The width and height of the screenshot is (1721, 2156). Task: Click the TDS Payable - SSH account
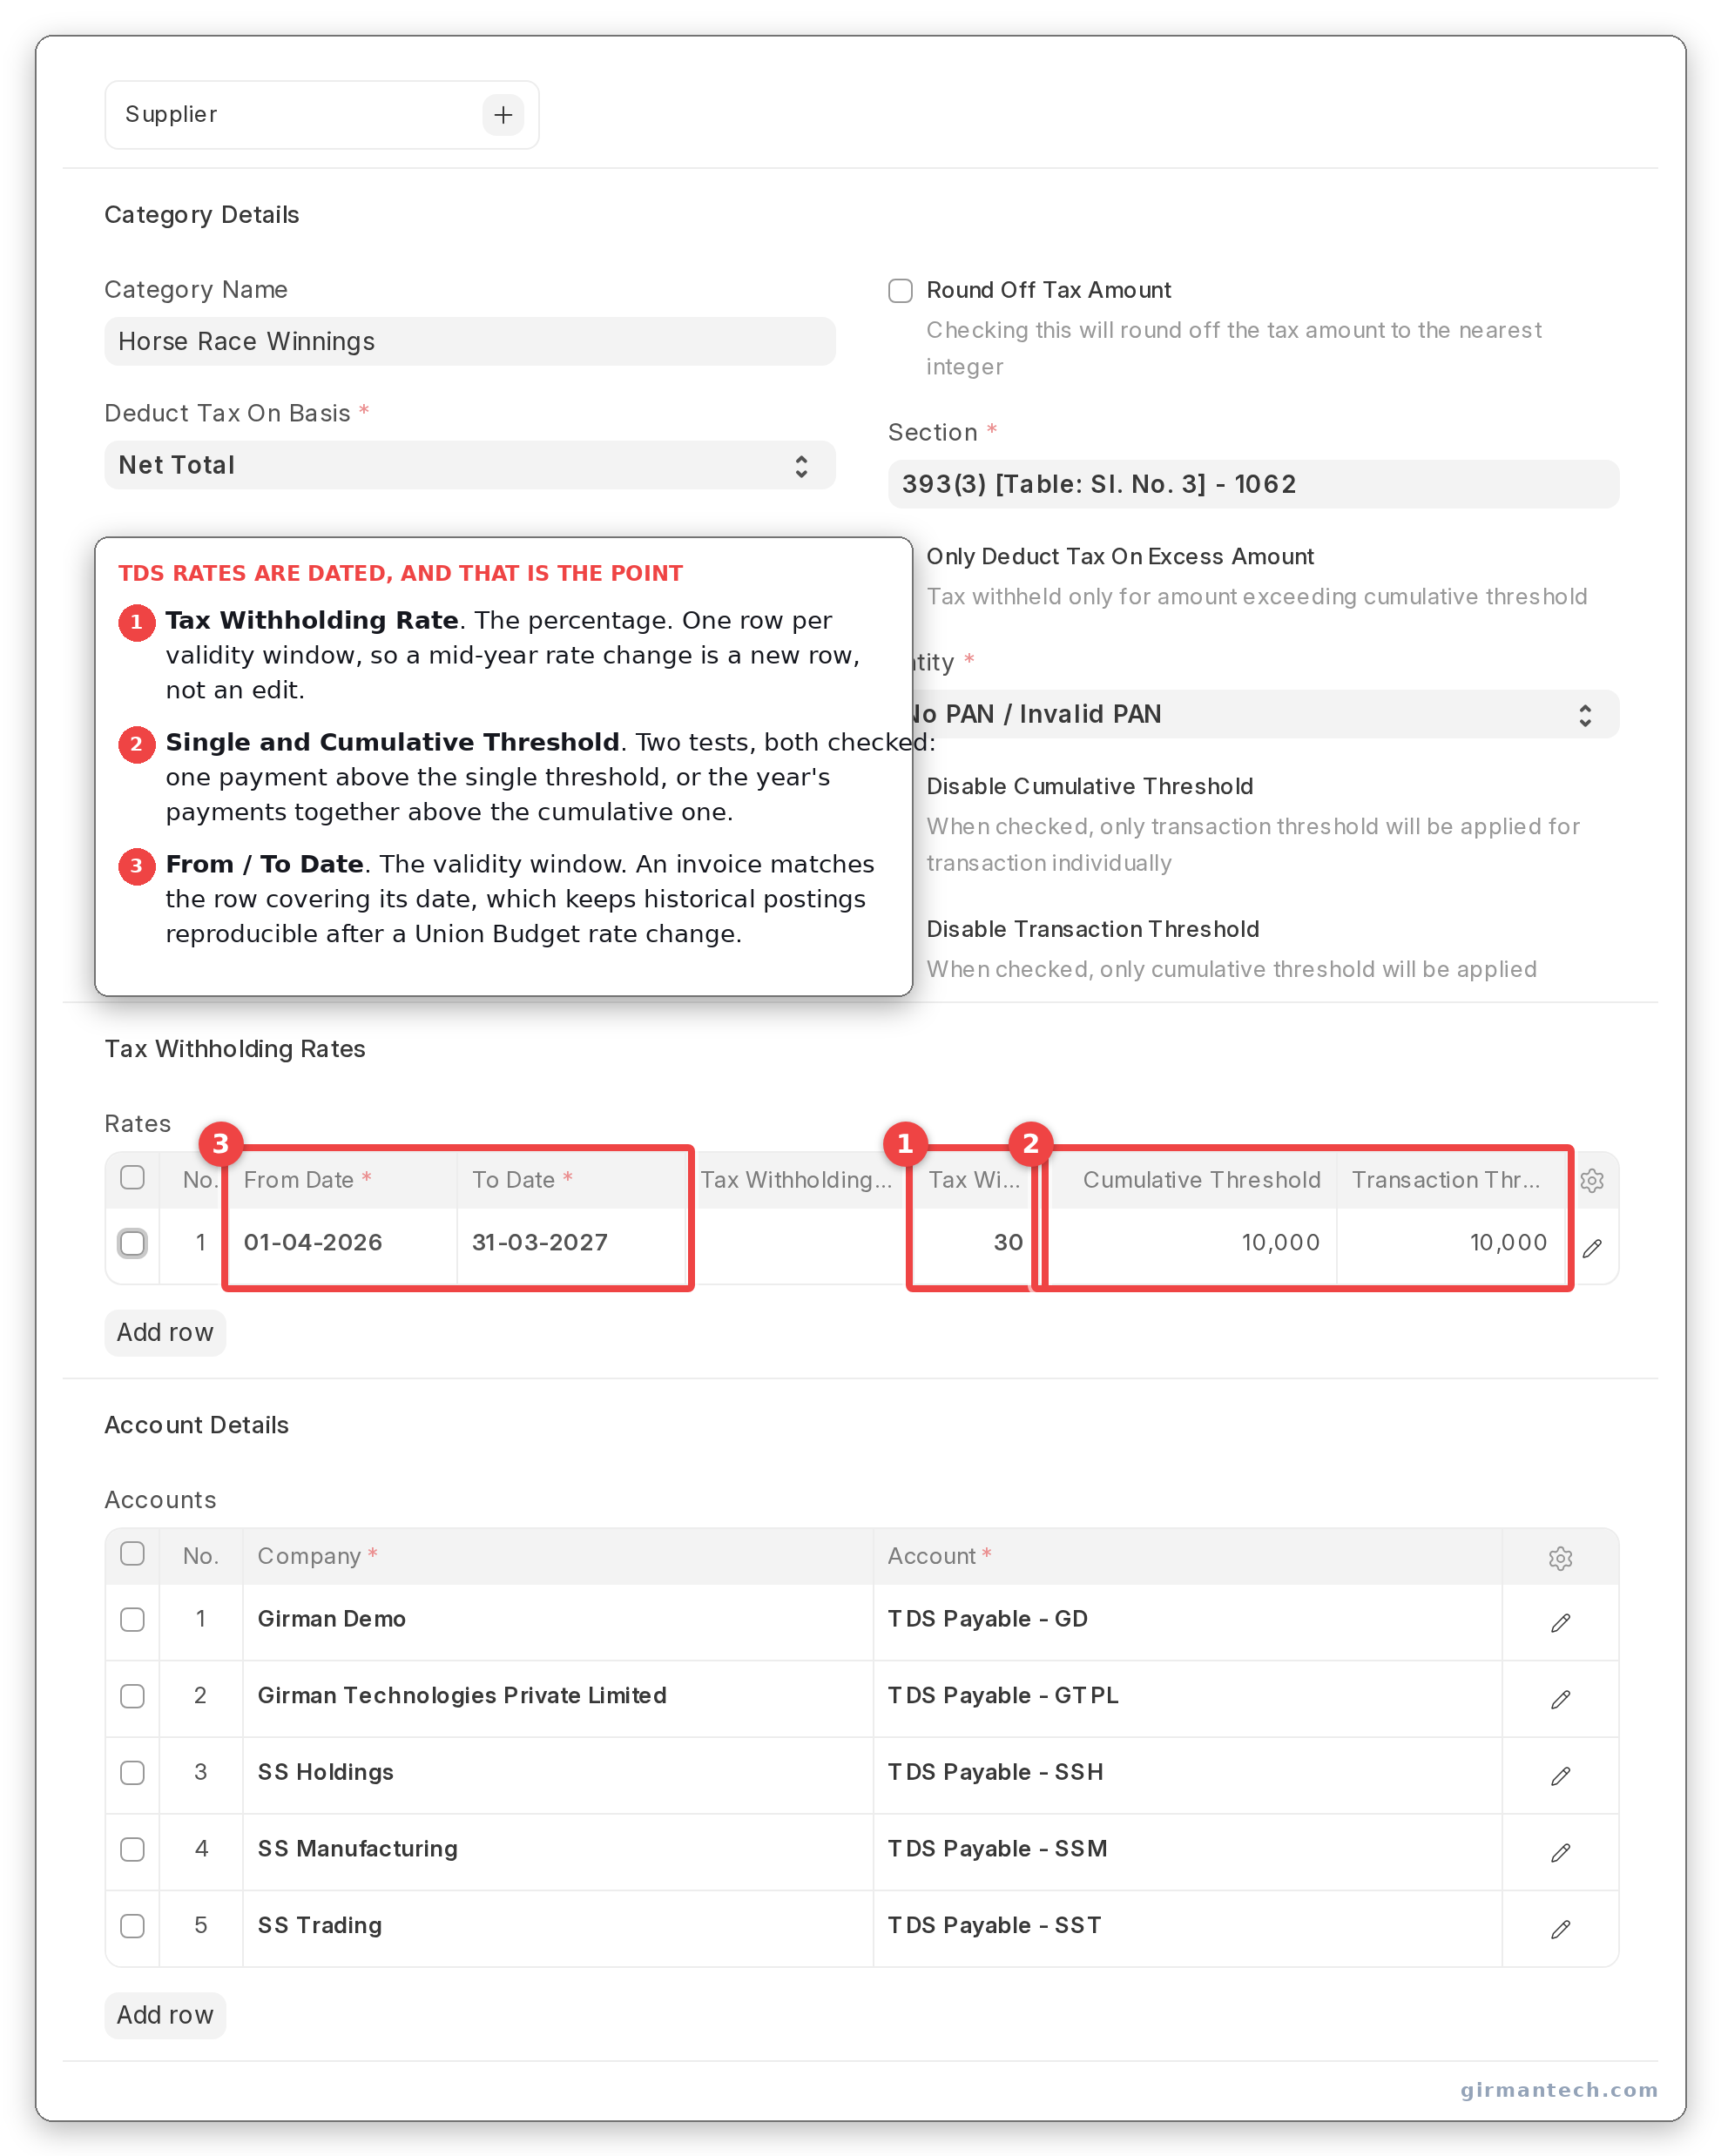pos(1188,1773)
